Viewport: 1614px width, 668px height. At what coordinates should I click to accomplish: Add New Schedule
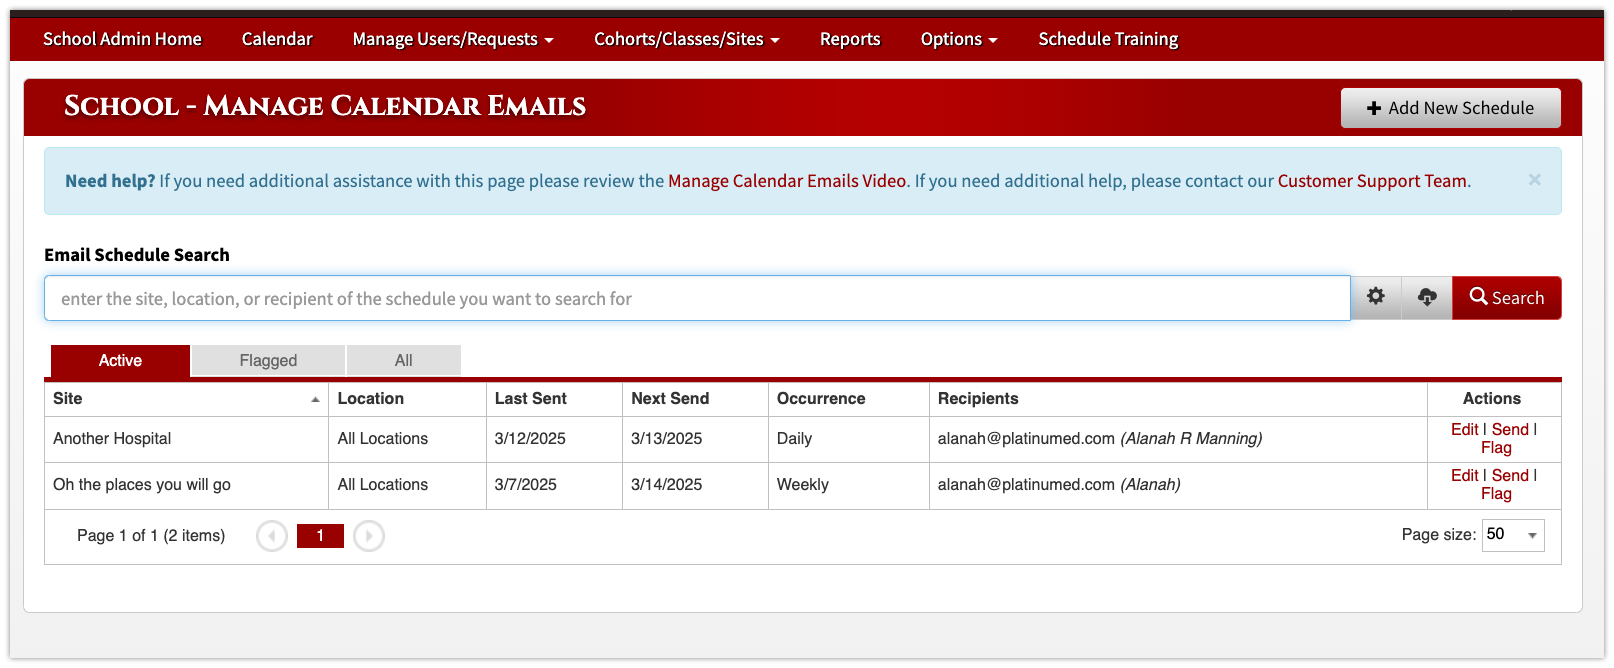click(x=1450, y=108)
